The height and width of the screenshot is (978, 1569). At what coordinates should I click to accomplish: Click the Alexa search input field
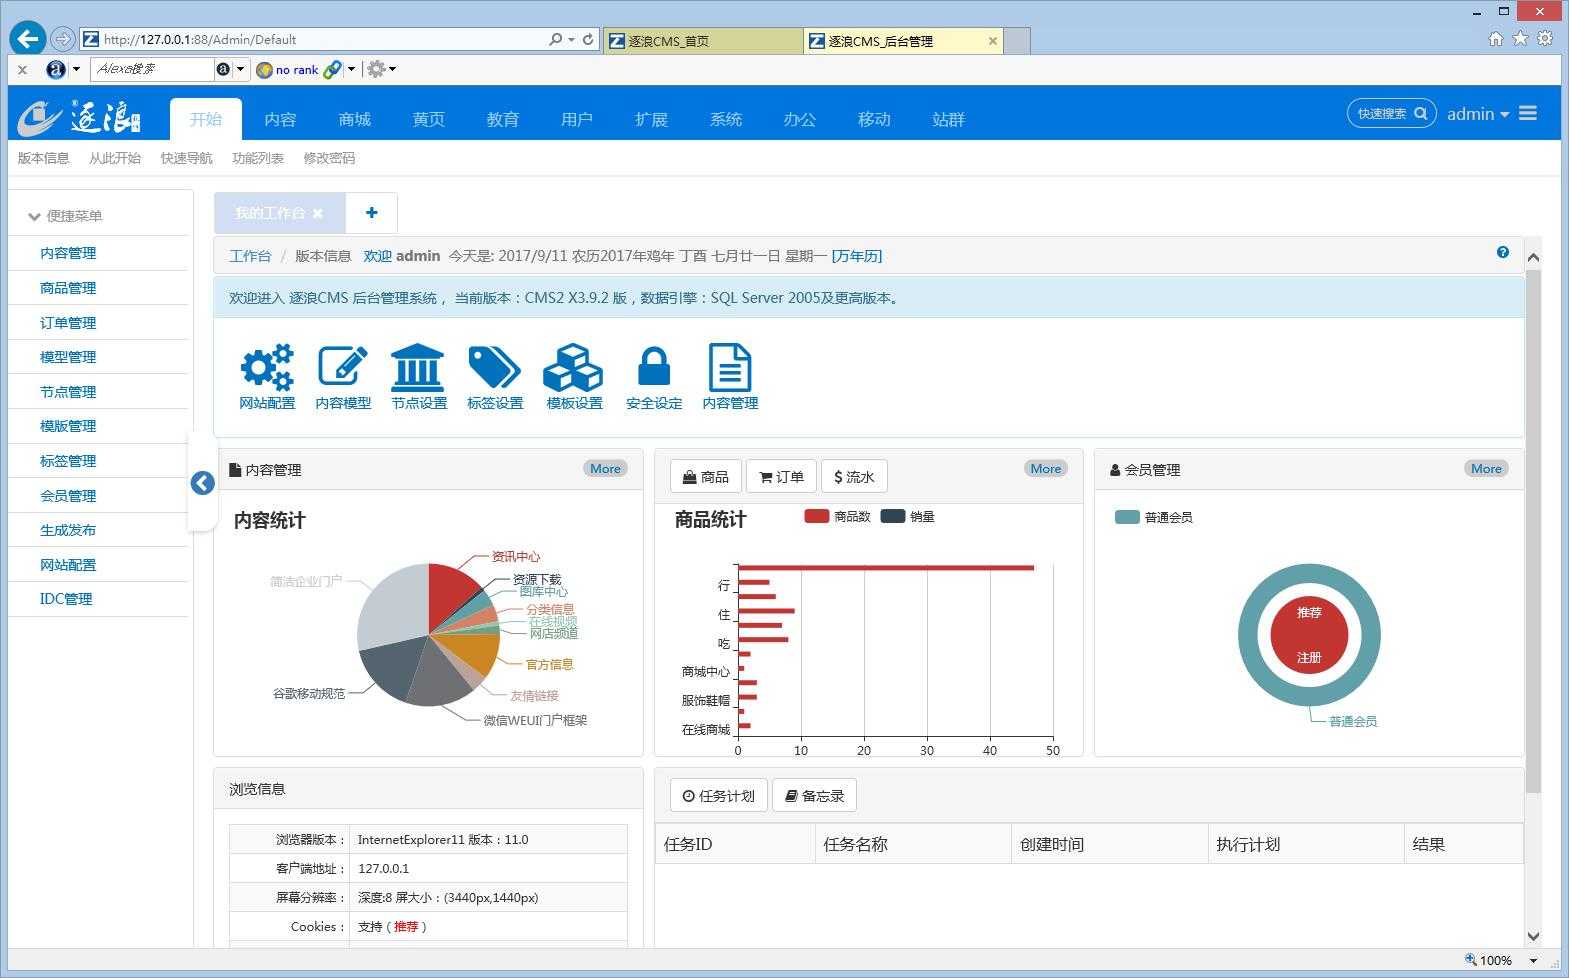pos(152,69)
